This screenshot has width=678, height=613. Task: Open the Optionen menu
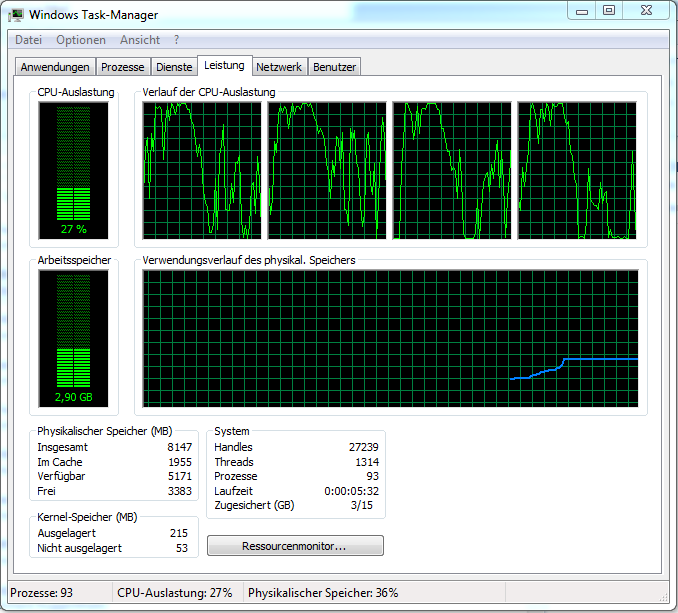(x=81, y=40)
